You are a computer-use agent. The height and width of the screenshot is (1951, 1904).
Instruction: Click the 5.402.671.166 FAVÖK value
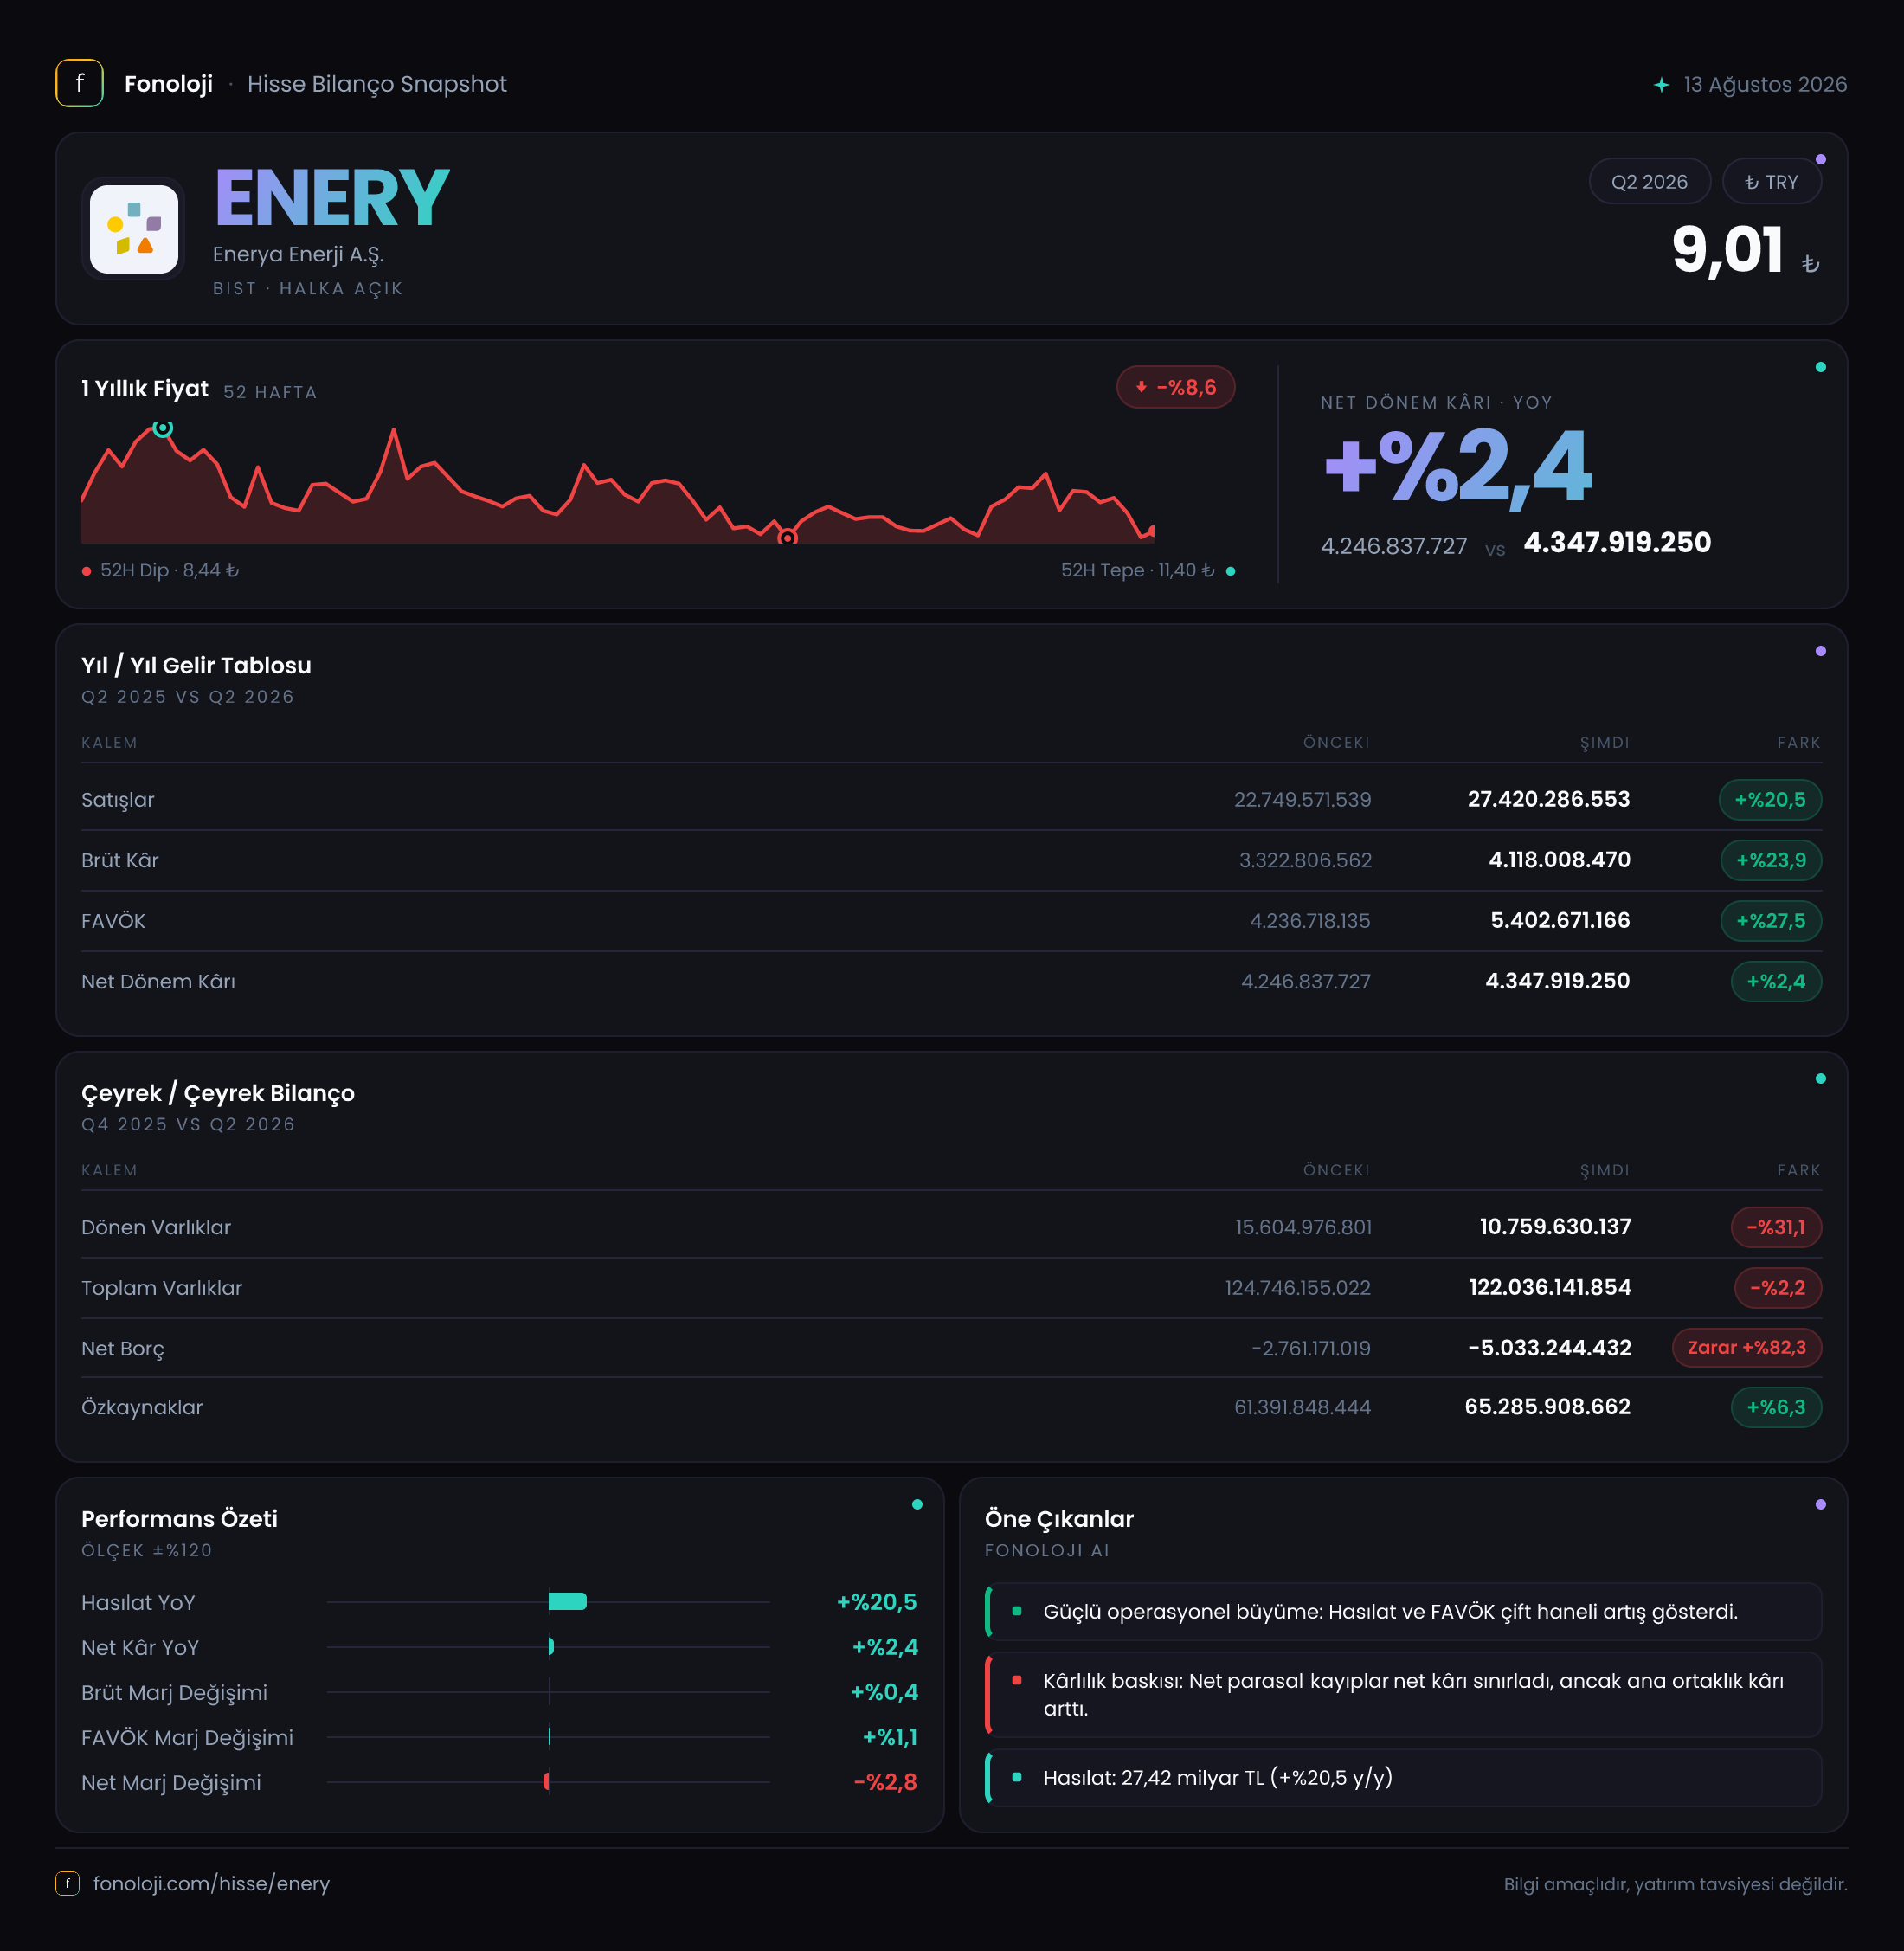point(1560,920)
